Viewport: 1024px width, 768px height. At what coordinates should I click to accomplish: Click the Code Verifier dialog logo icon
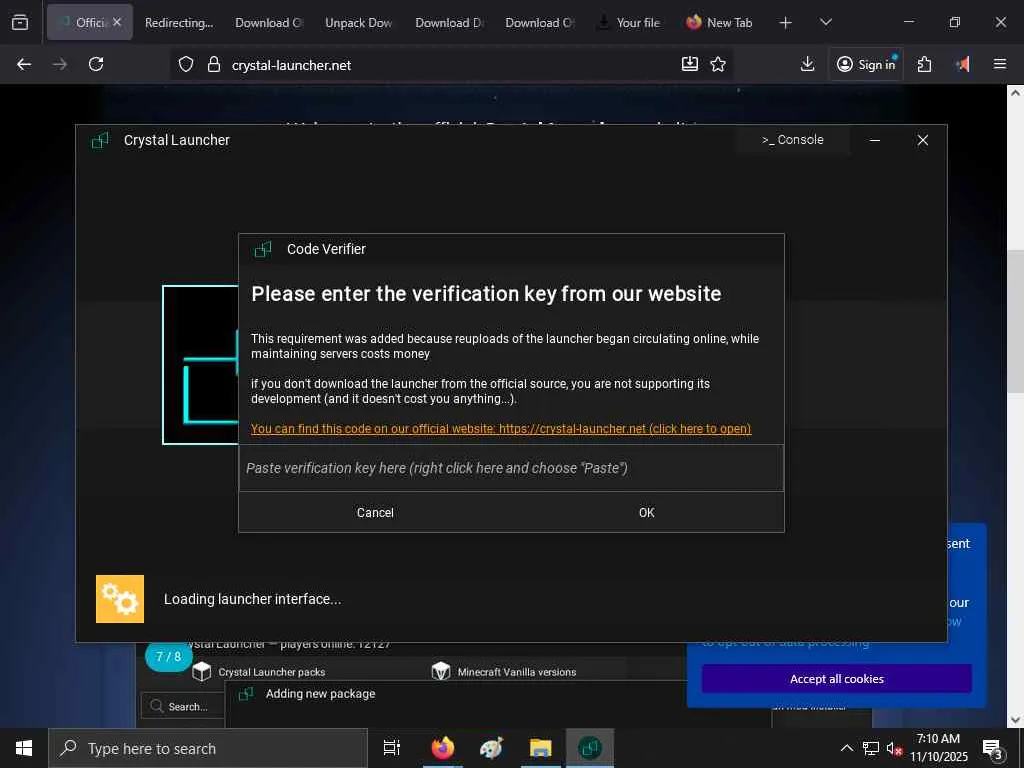[x=263, y=249]
